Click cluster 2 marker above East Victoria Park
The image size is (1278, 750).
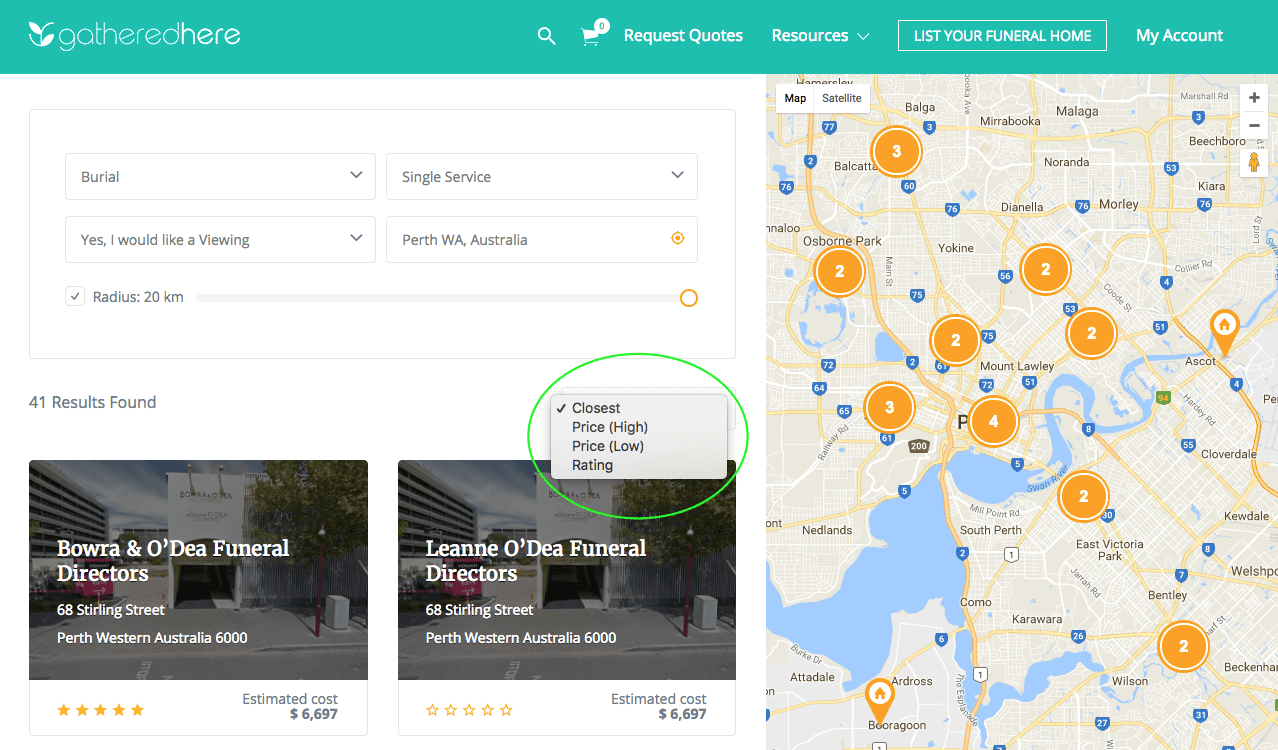[1083, 496]
